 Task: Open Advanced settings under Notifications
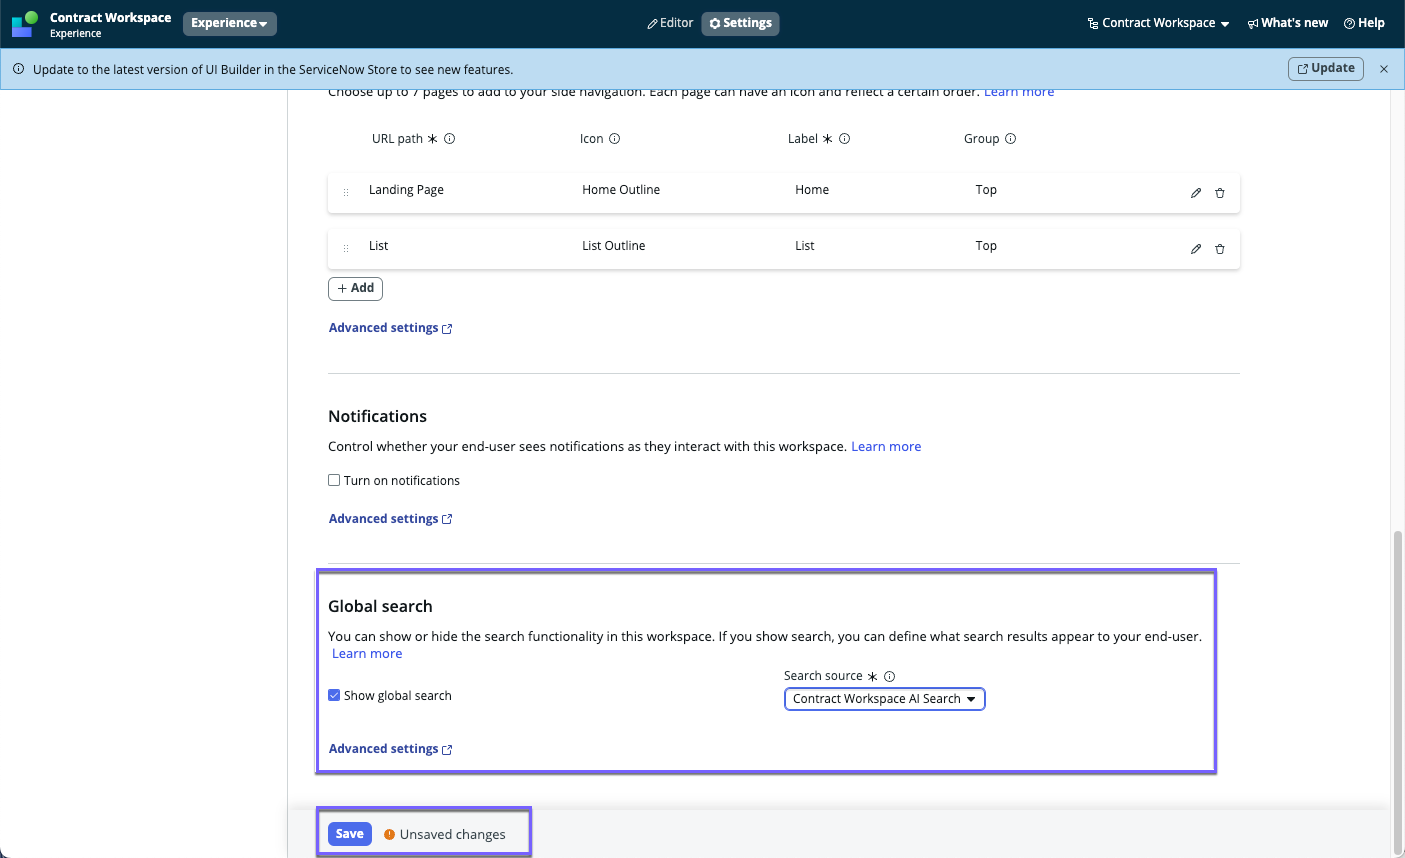coord(390,519)
